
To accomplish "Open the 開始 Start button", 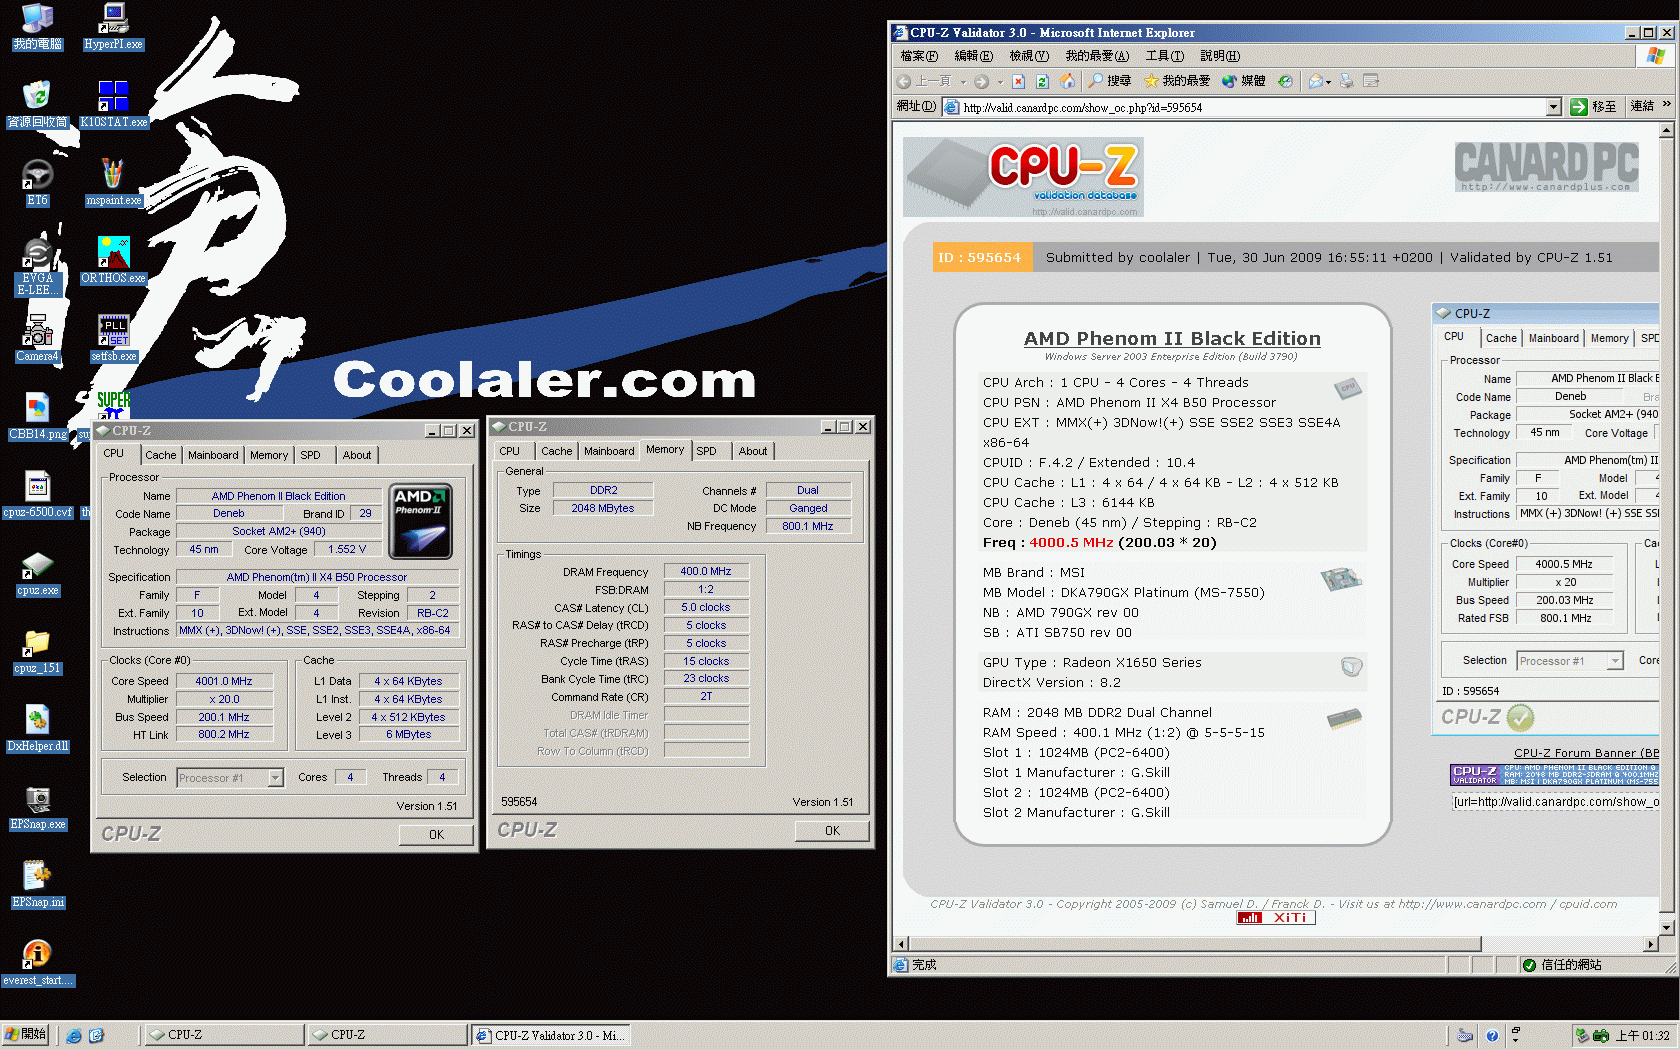I will 25,1034.
